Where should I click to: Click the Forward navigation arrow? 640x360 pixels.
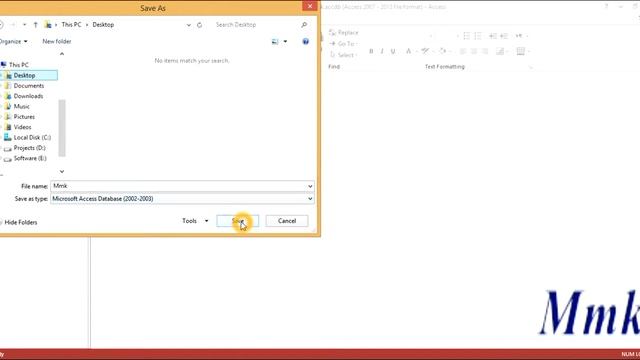[13, 25]
